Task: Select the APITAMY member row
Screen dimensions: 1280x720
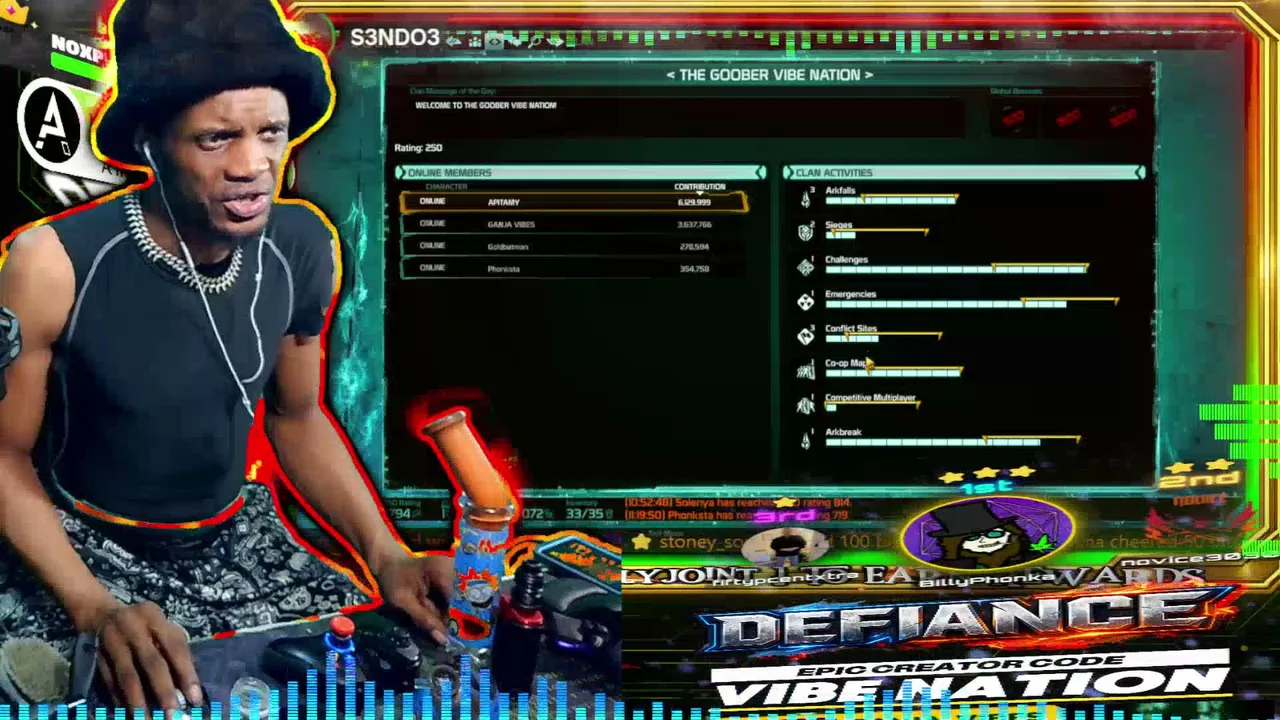Action: point(573,202)
